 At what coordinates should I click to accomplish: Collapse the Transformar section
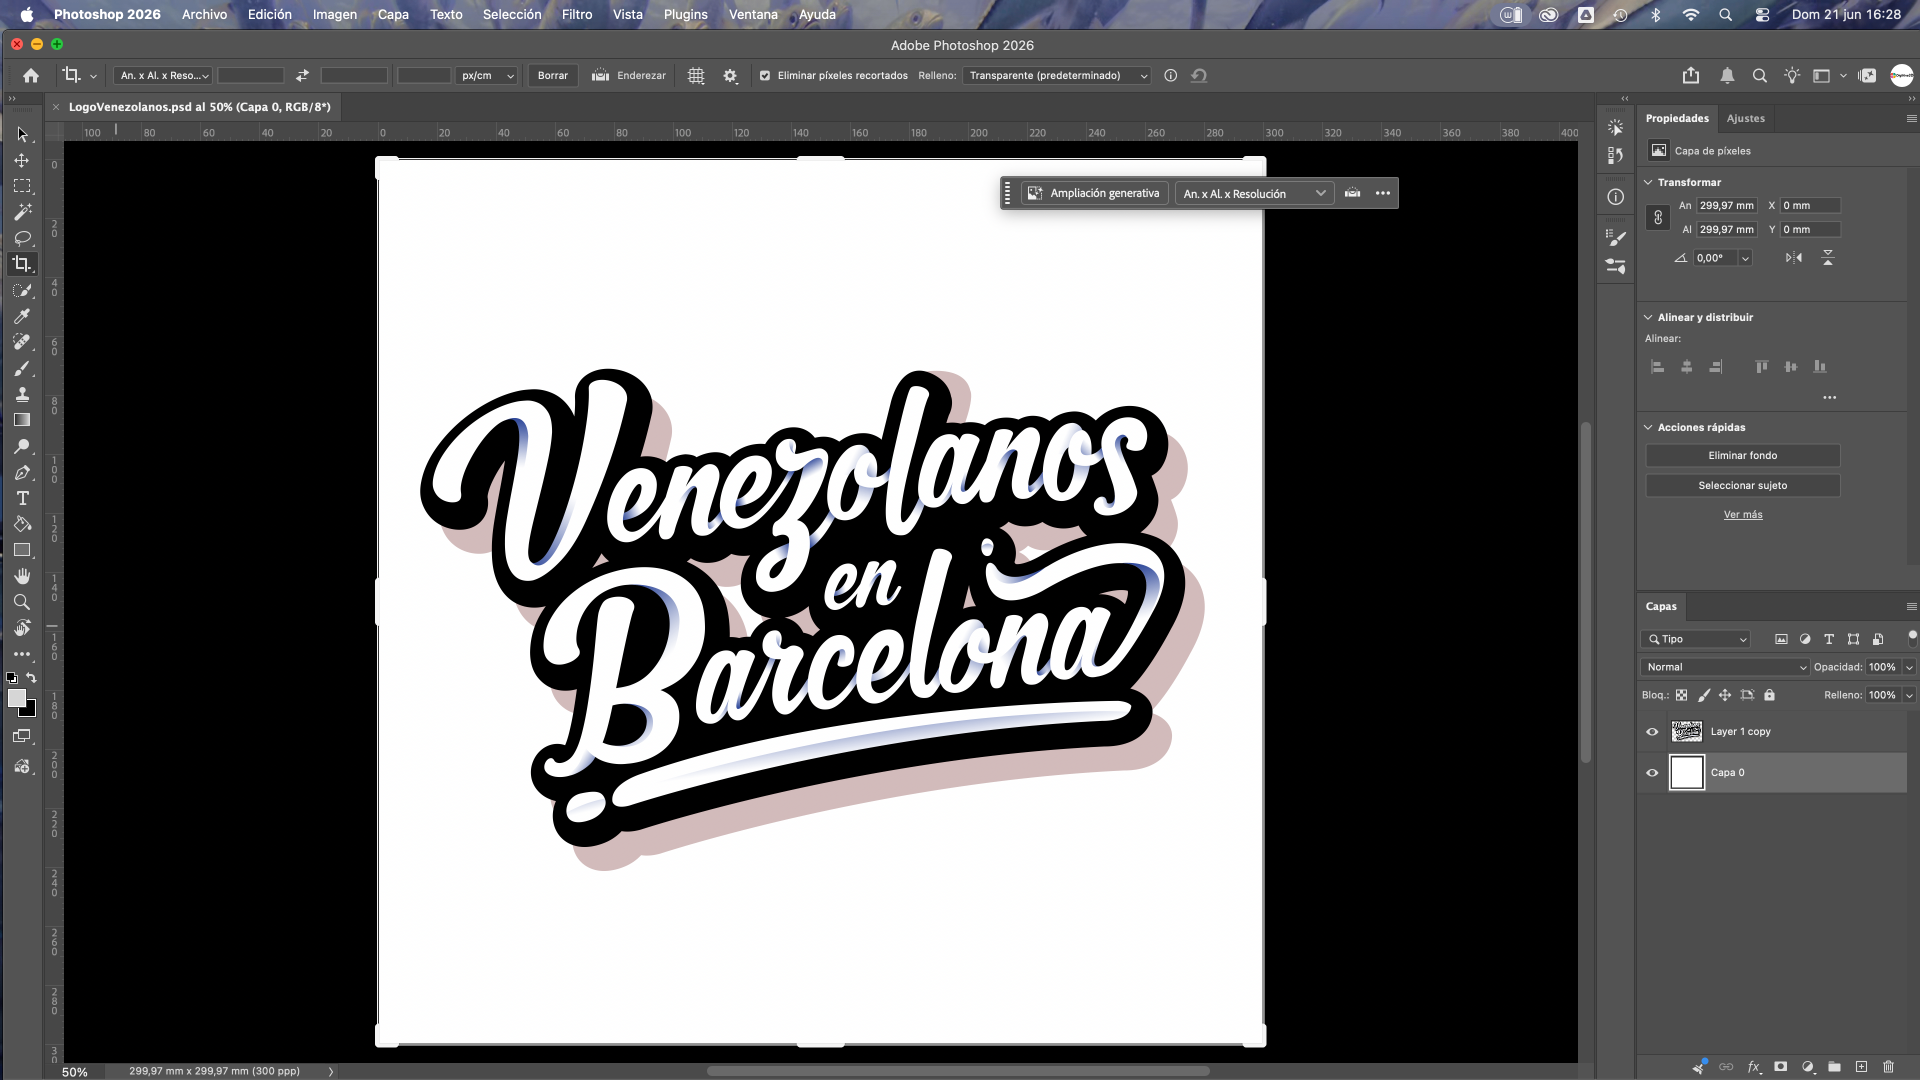[x=1649, y=182]
